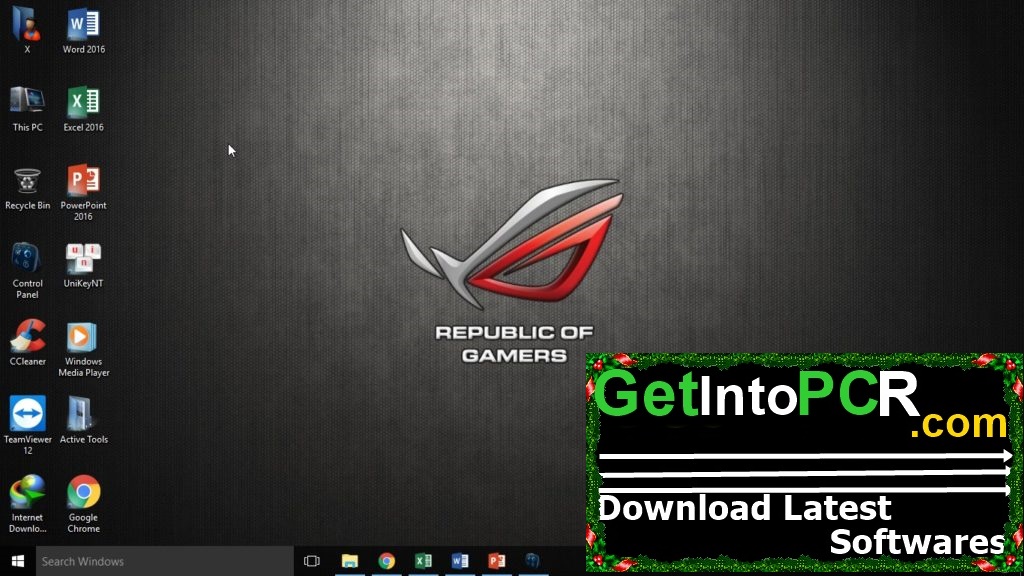Open Task View on the taskbar
This screenshot has width=1024, height=576.
(312, 561)
